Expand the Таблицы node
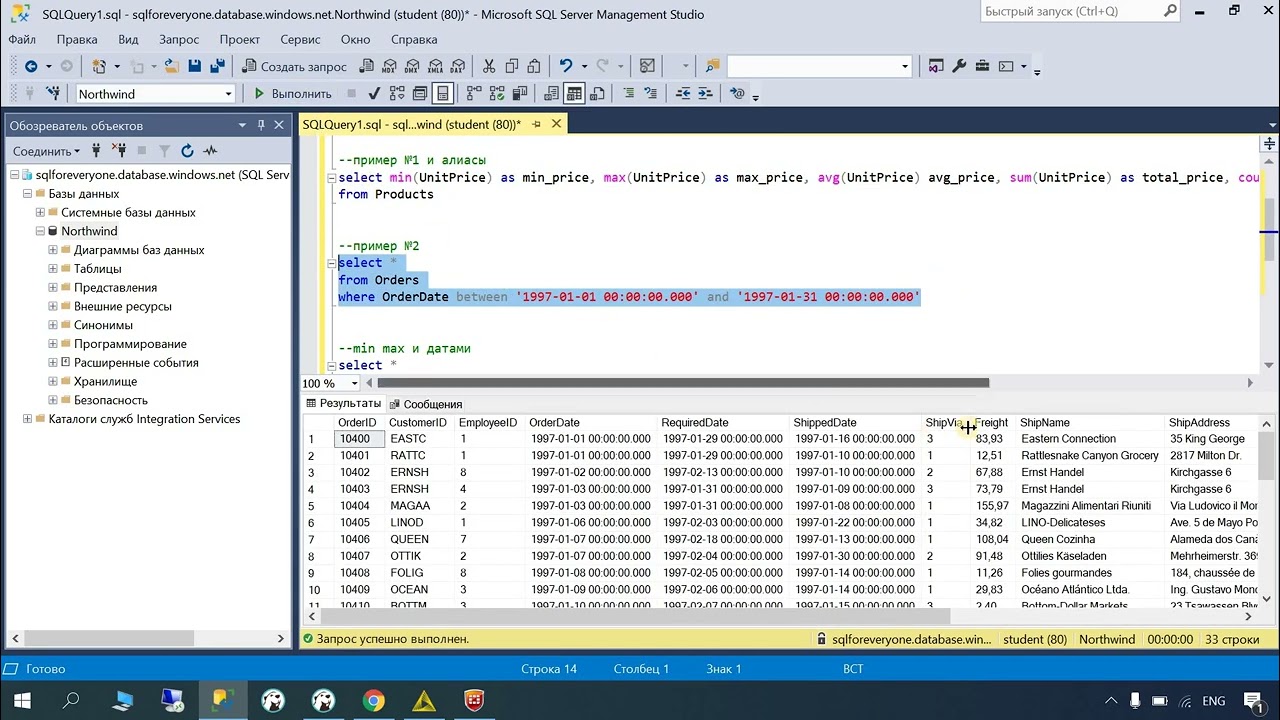The image size is (1280, 720). click(x=53, y=268)
